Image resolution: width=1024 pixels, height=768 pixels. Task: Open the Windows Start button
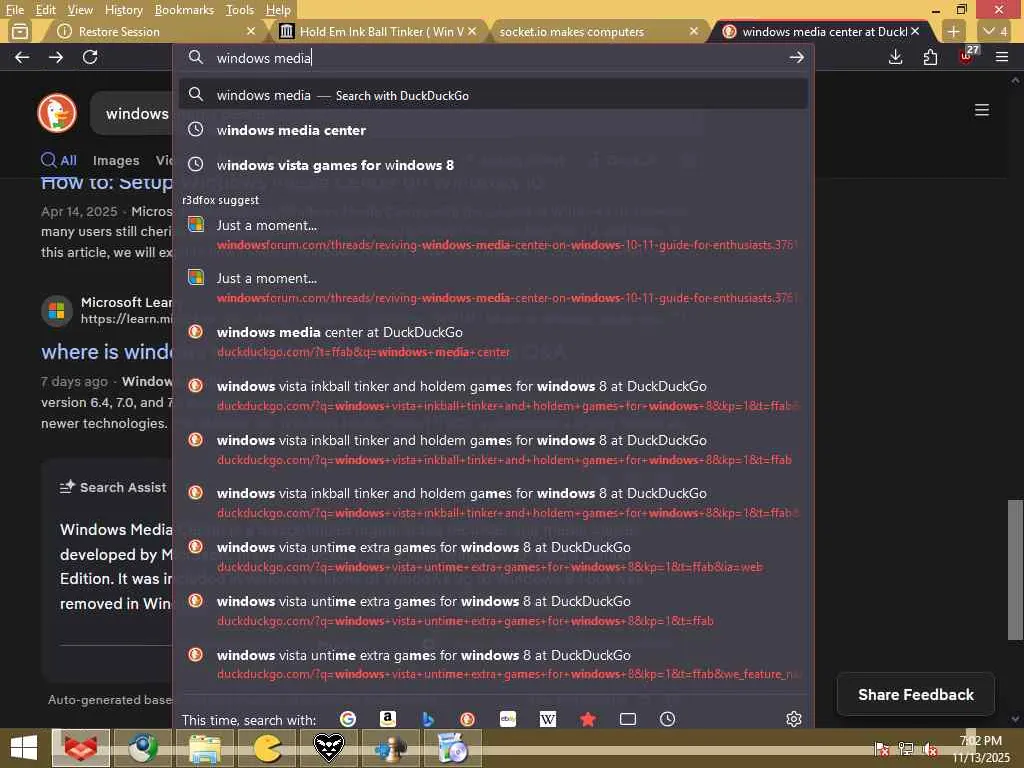pos(24,748)
